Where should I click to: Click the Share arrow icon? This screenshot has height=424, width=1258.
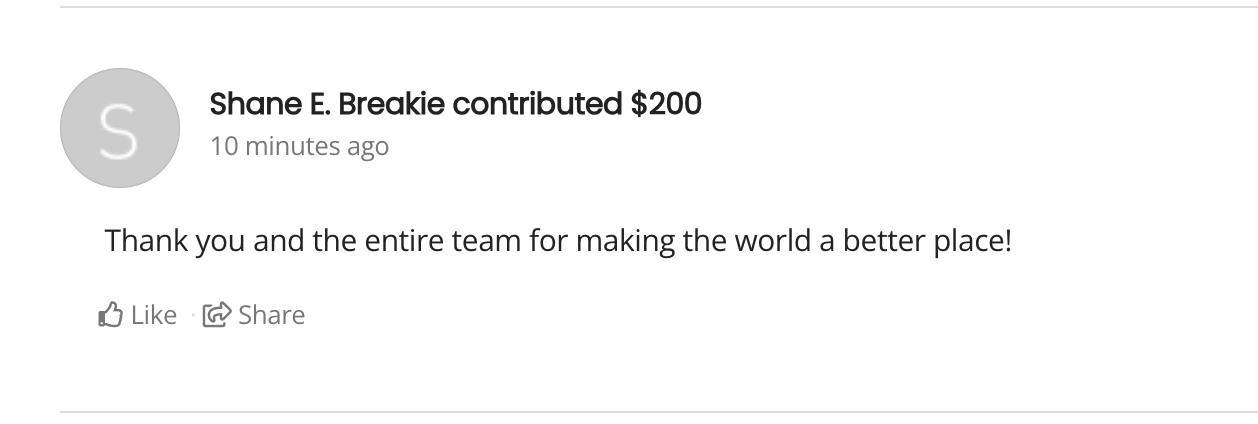(x=216, y=316)
